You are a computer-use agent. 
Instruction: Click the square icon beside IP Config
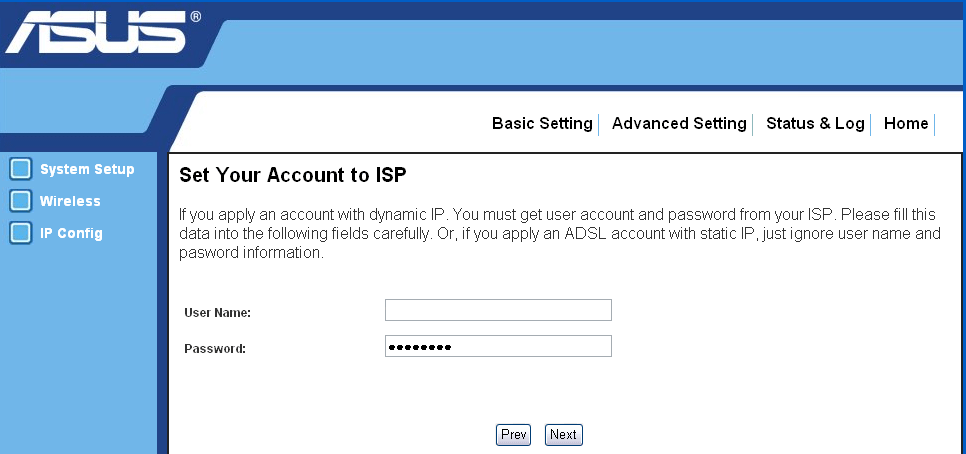pos(20,233)
